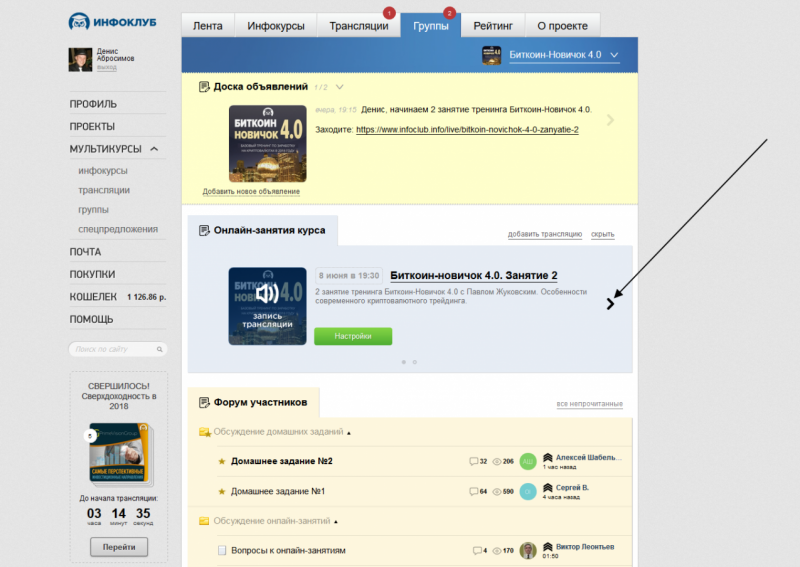Open Алексей Шабель... author avatar
Screen dimensions: 800x567
528,461
